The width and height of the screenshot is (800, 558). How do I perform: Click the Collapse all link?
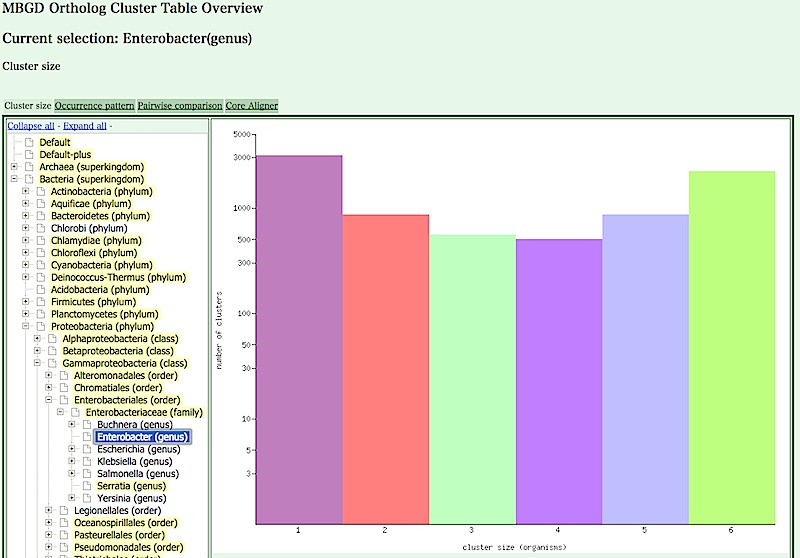pos(30,126)
